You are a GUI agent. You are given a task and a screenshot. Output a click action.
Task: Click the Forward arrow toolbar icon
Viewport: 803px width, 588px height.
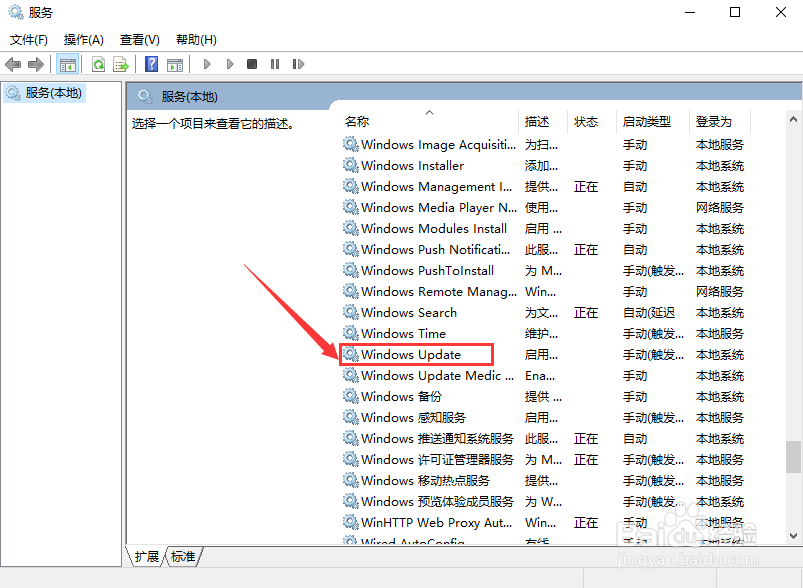[x=35, y=65]
